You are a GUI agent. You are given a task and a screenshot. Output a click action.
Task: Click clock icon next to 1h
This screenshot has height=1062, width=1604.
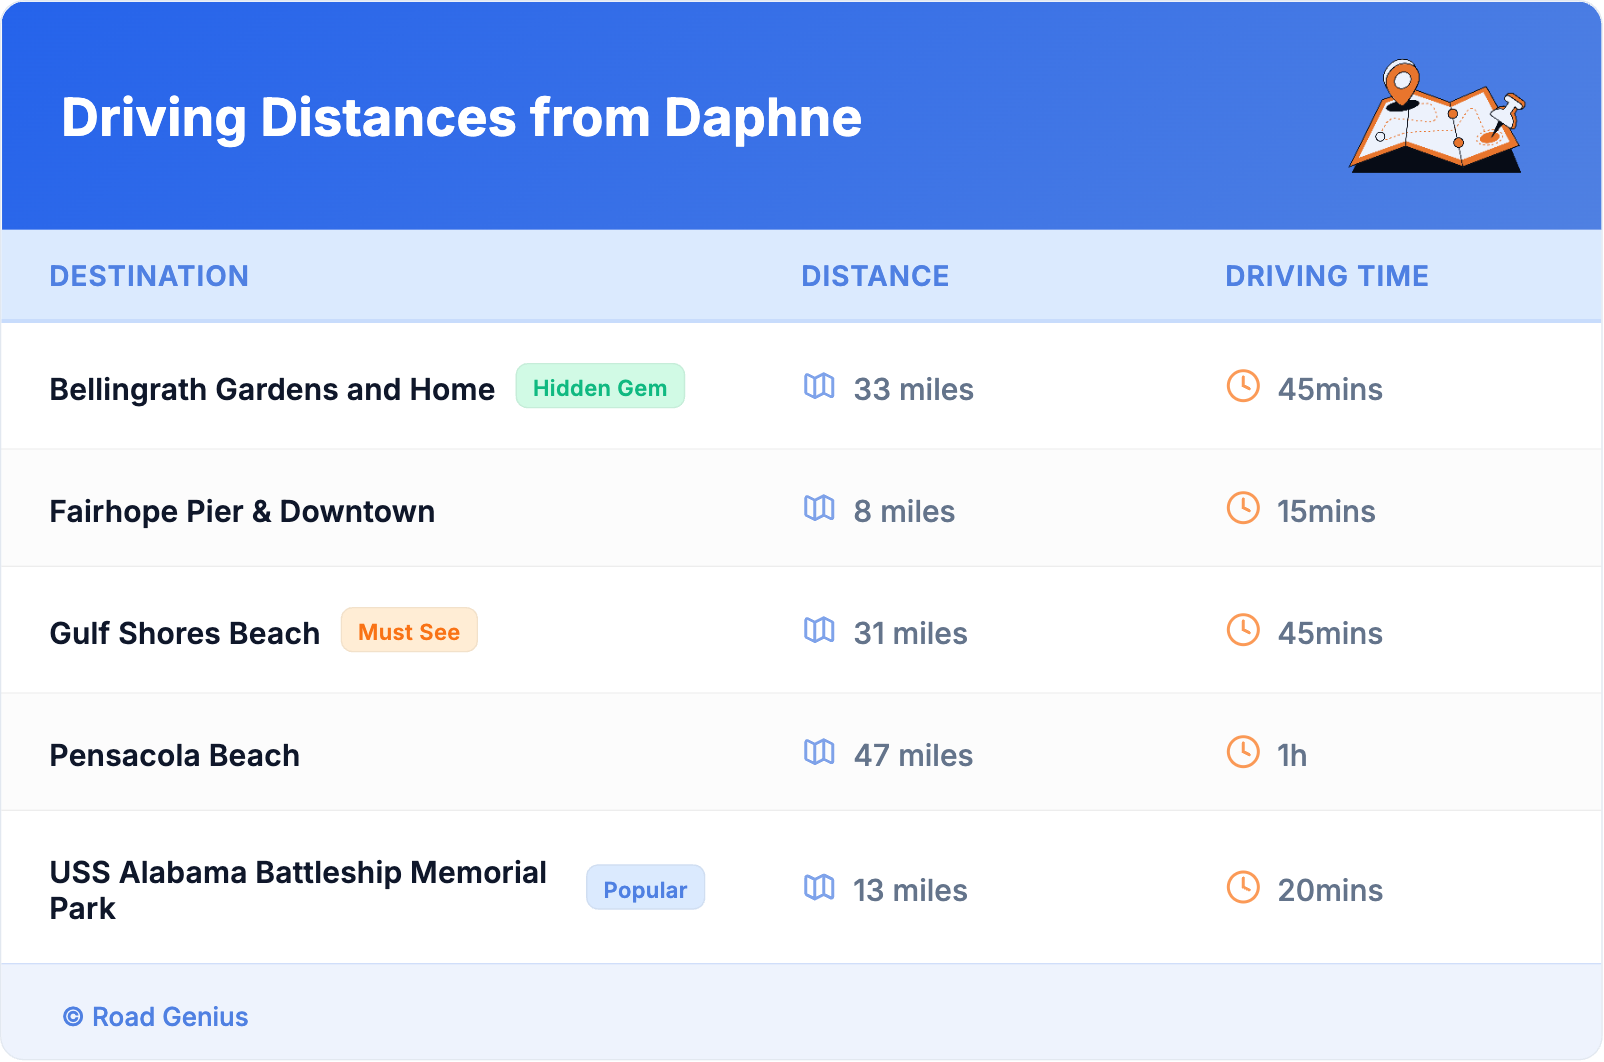pyautogui.click(x=1242, y=753)
